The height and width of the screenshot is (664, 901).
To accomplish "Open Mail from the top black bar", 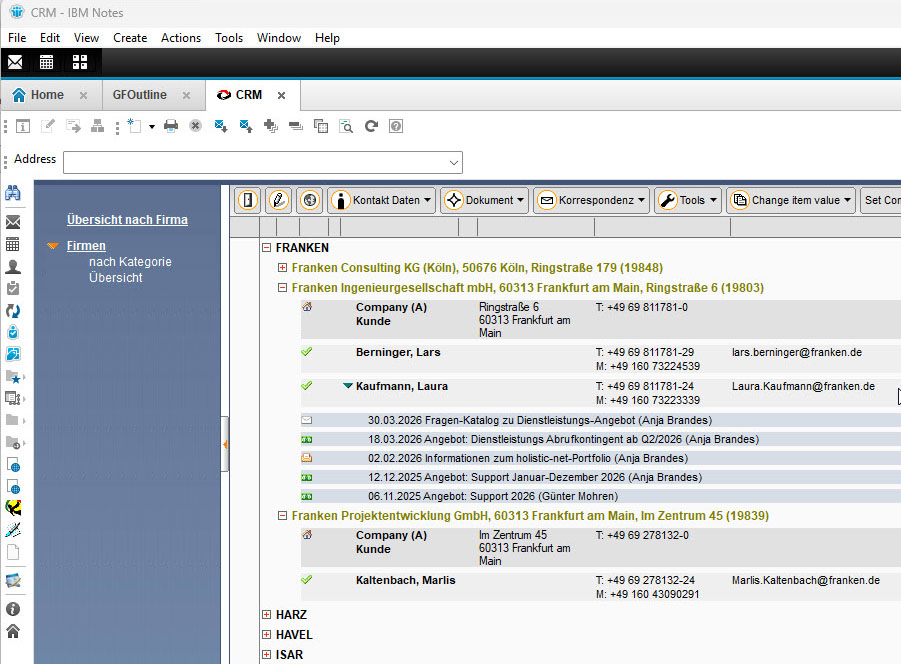I will tap(15, 62).
